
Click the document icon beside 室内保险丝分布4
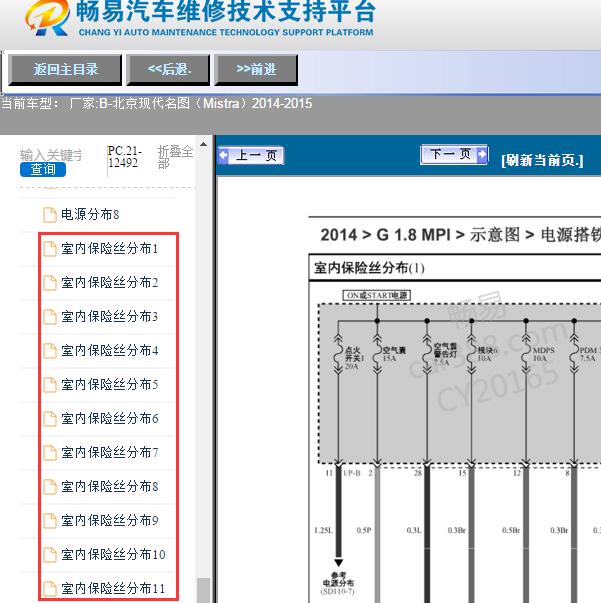(50, 351)
